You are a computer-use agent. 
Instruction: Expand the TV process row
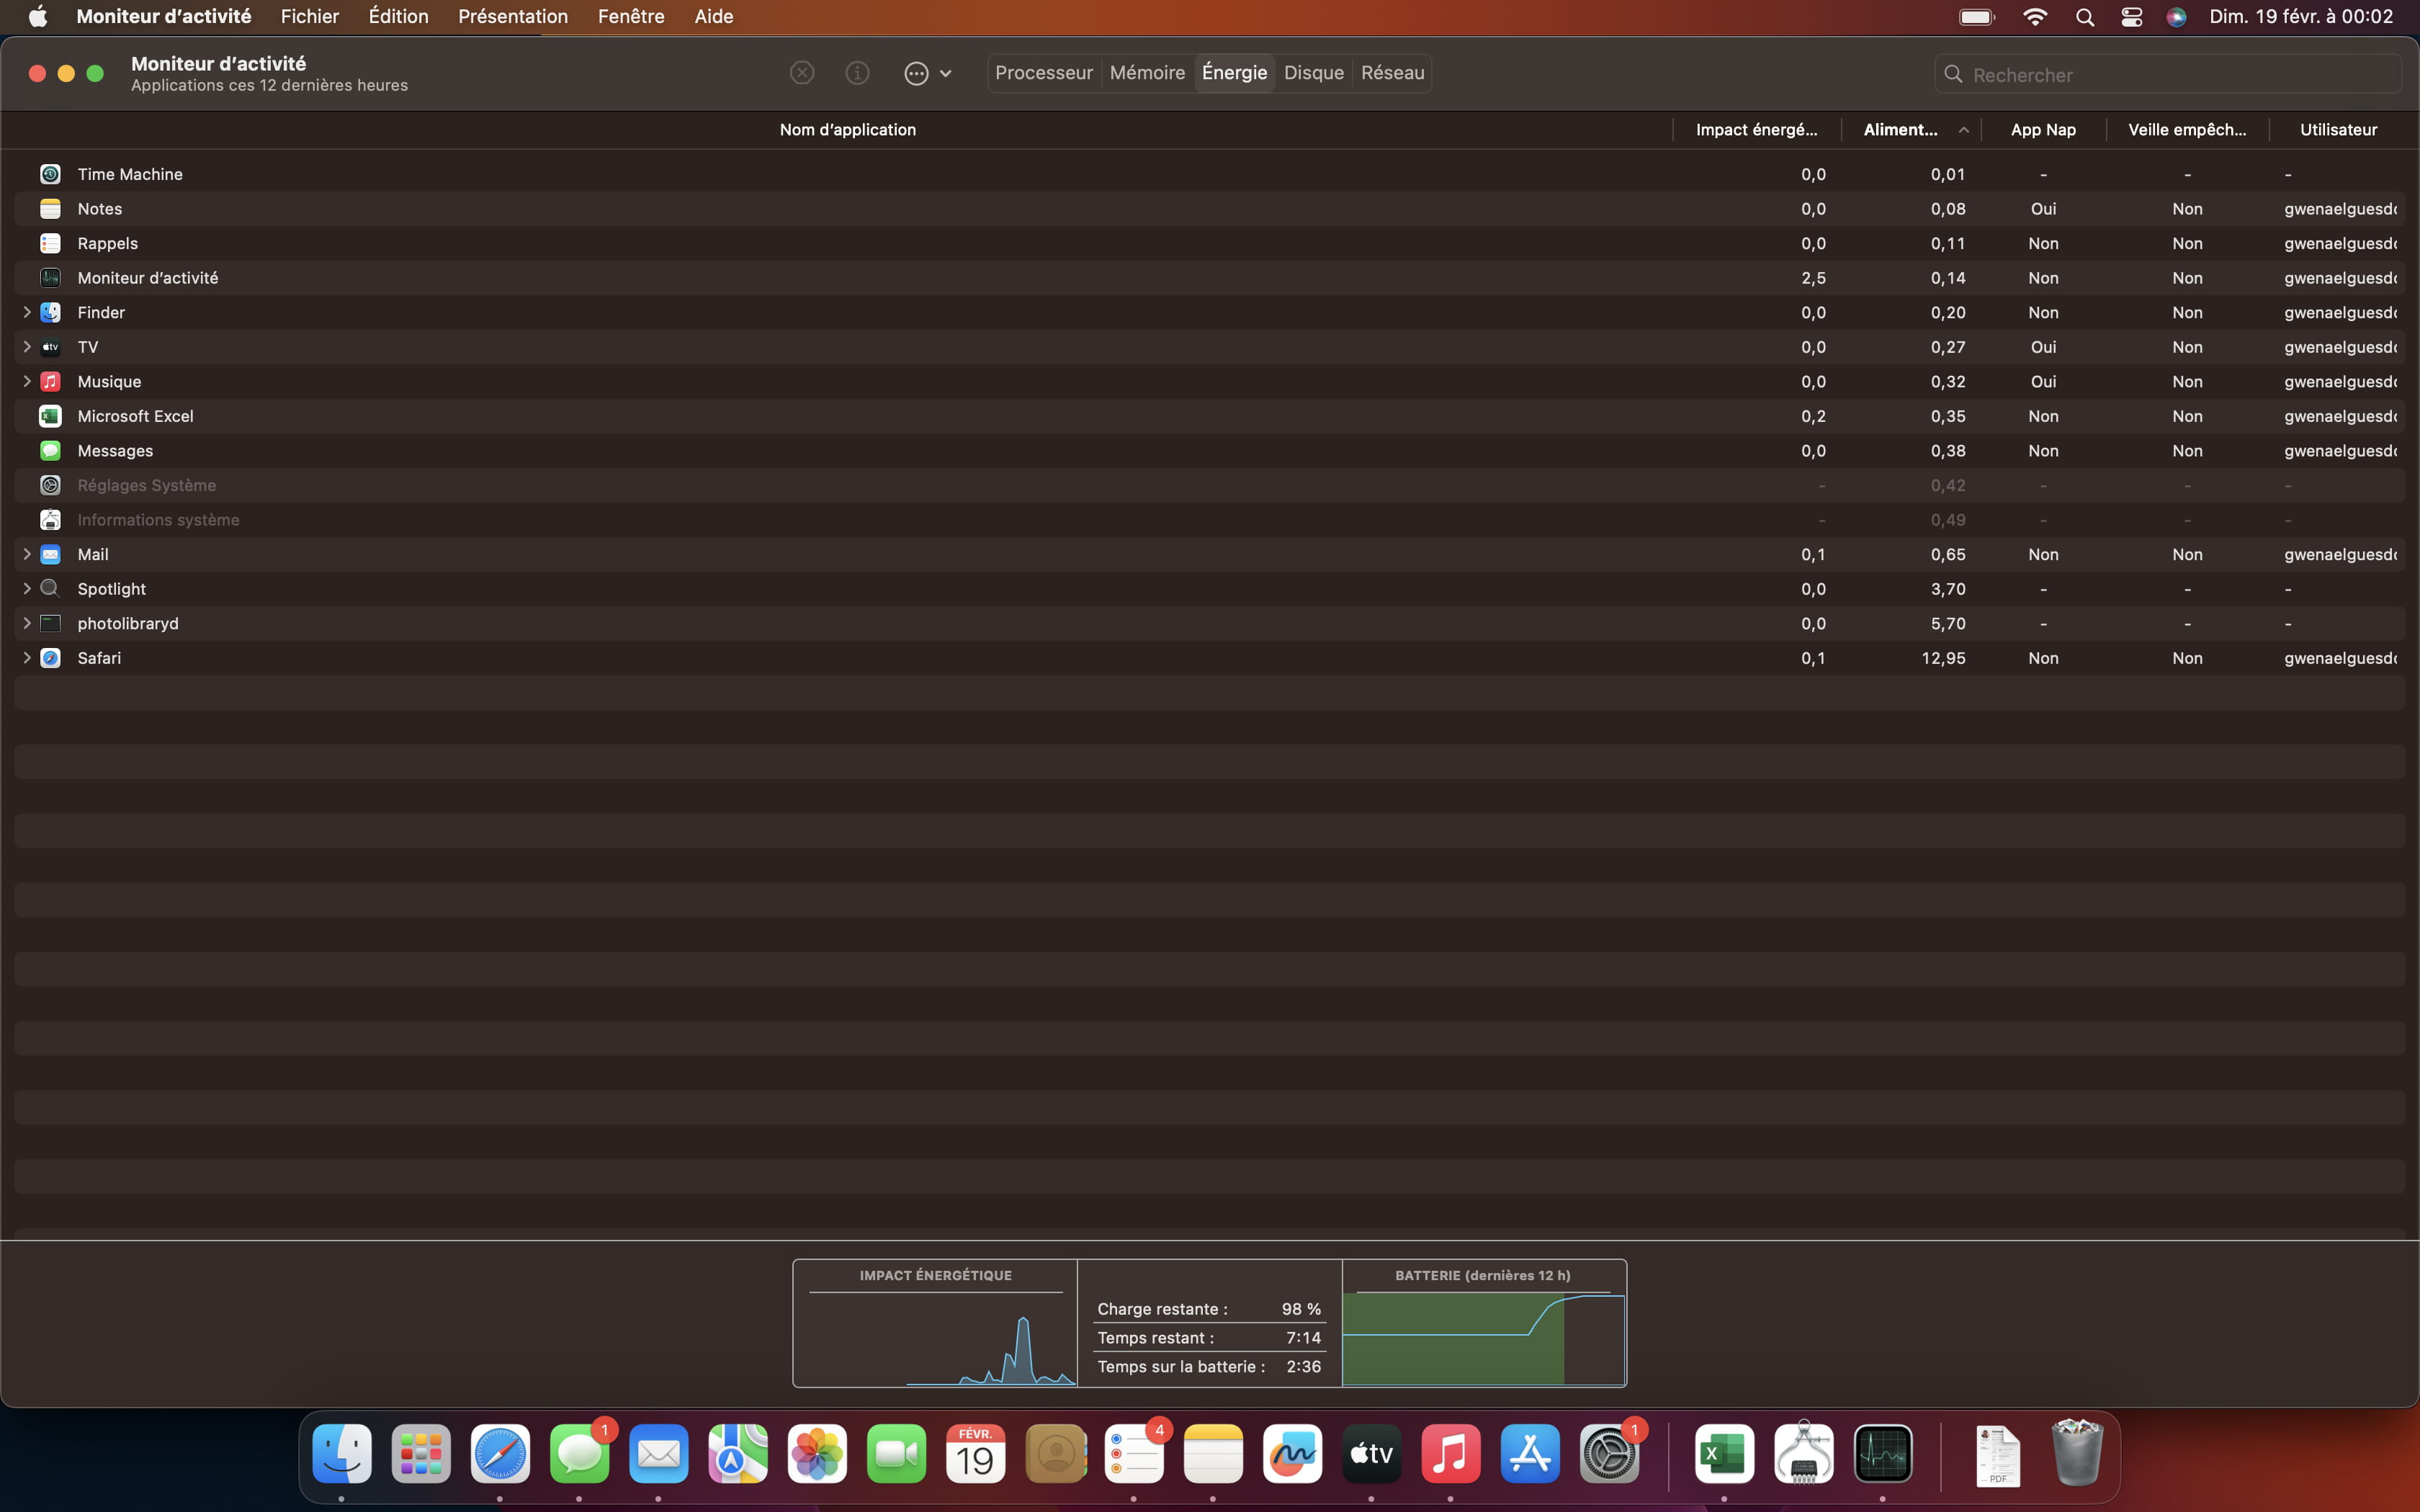[x=27, y=347]
